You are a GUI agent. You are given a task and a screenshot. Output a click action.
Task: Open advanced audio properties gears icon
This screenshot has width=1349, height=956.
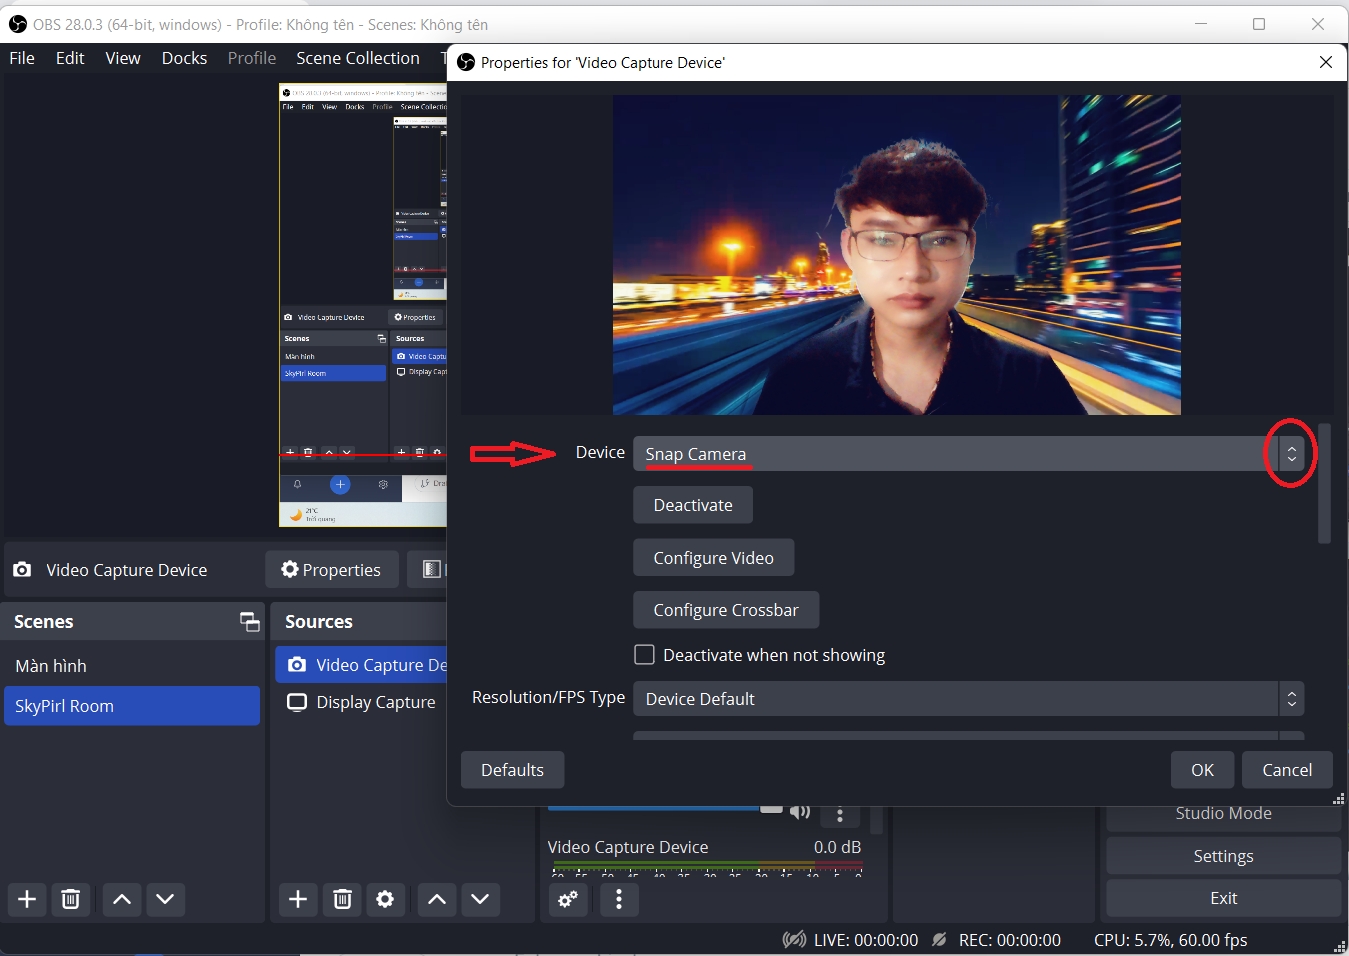pyautogui.click(x=568, y=899)
